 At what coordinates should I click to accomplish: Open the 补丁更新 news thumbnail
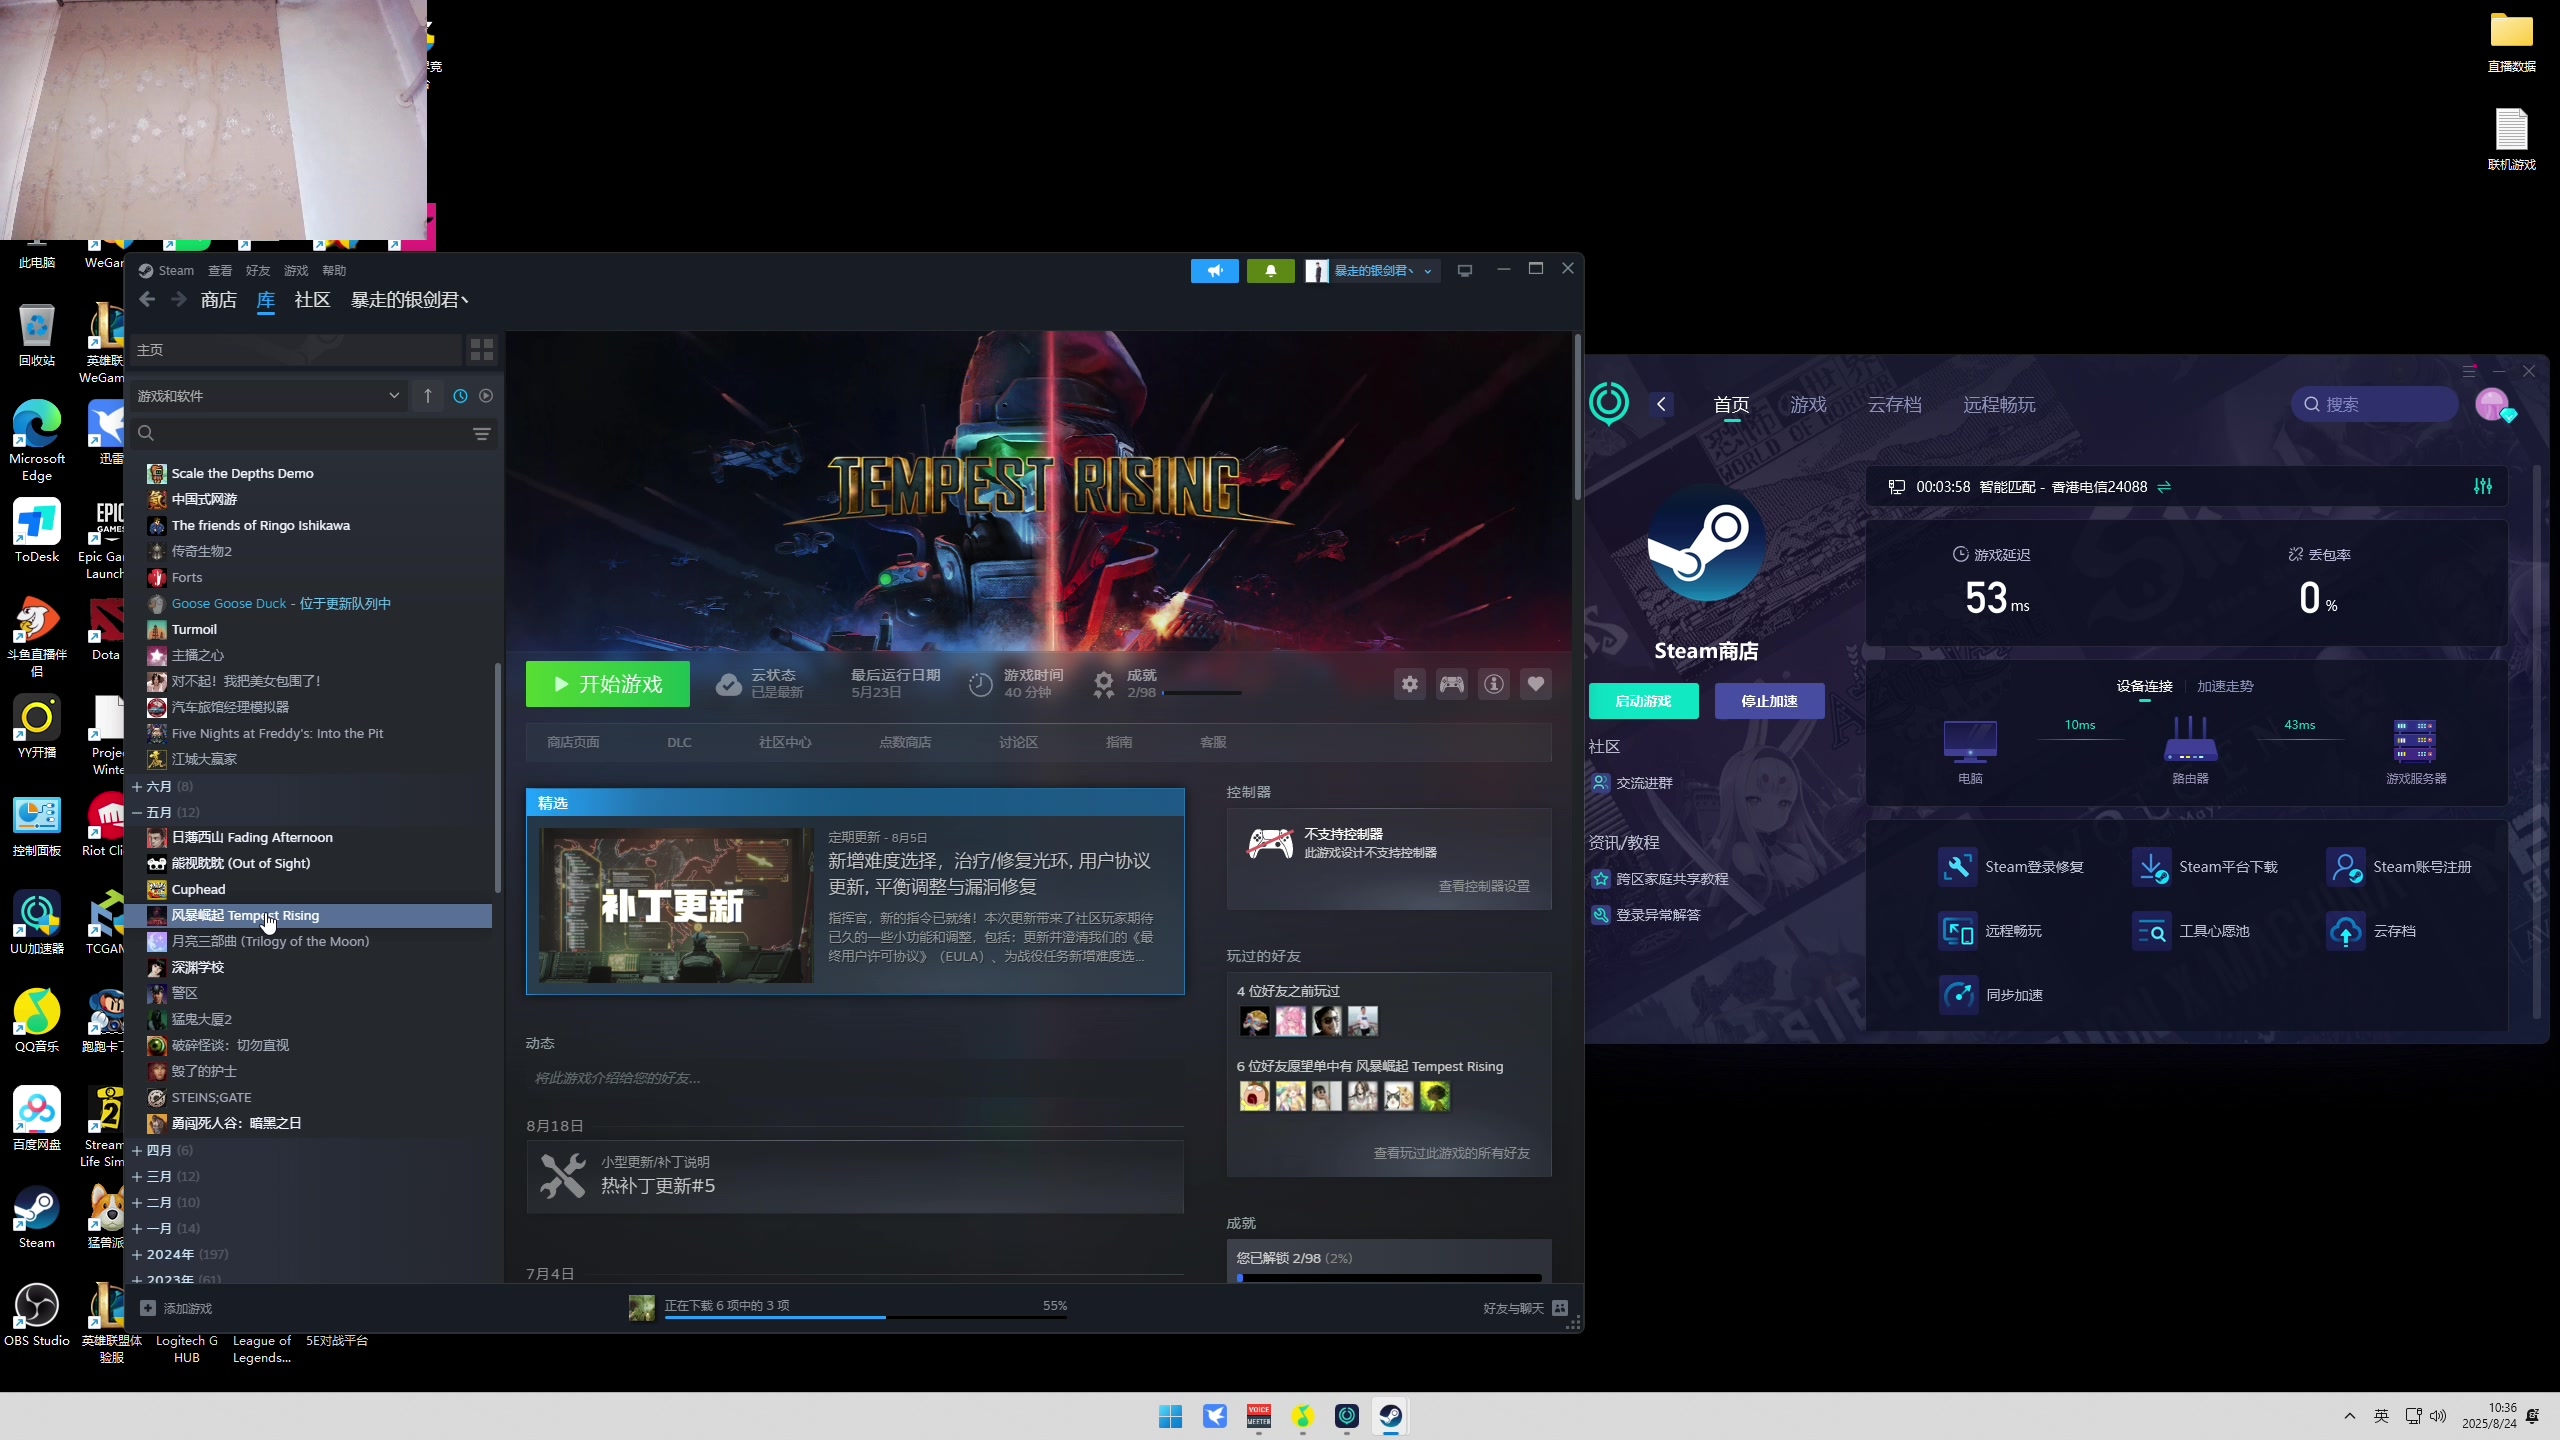676,905
